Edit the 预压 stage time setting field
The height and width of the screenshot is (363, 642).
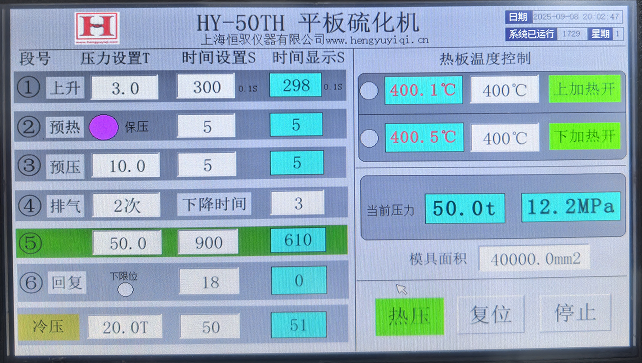pyautogui.click(x=207, y=164)
